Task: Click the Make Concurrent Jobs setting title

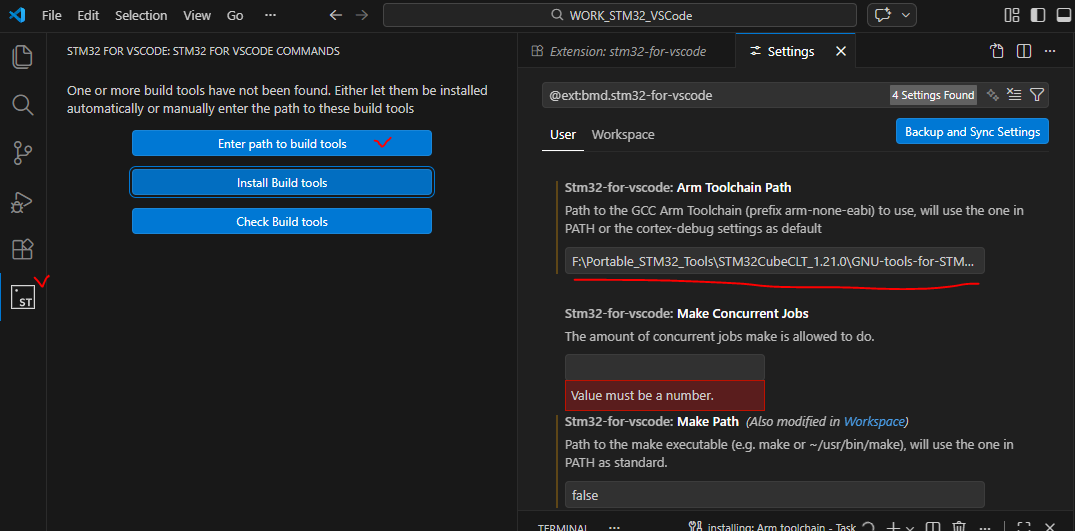Action: coord(686,314)
